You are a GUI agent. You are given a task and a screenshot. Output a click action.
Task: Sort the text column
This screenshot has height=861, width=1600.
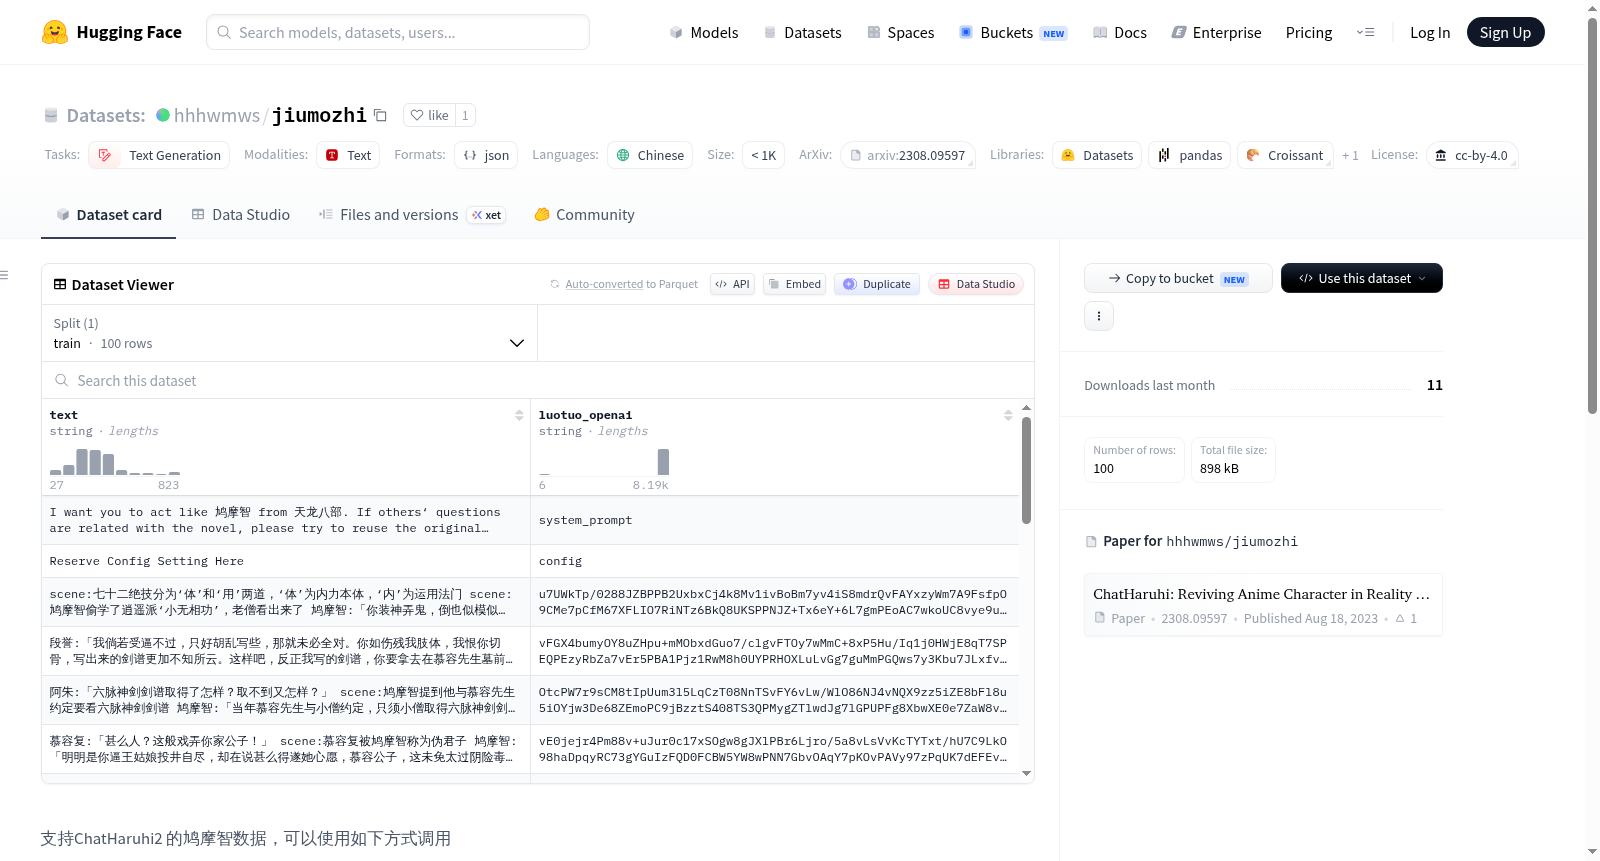[519, 415]
